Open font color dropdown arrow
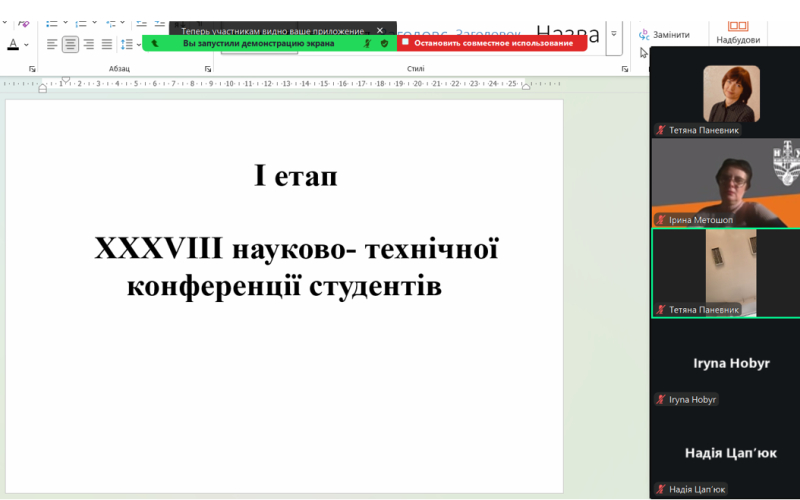 (26, 44)
